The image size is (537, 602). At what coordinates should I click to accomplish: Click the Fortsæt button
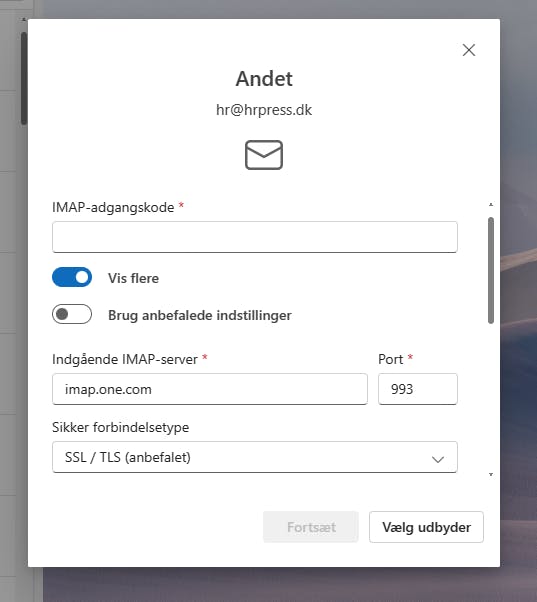[311, 527]
